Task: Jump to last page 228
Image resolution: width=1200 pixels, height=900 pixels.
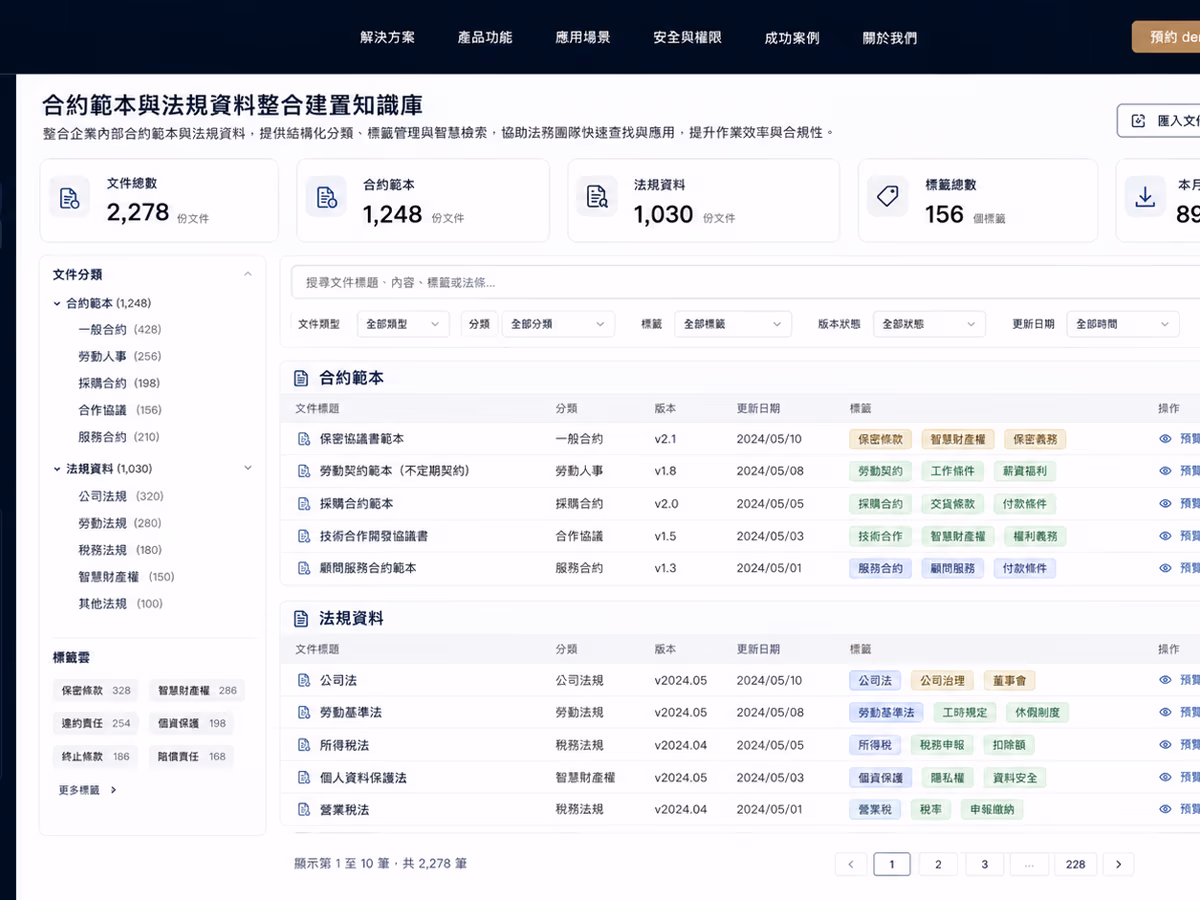Action: tap(1076, 864)
